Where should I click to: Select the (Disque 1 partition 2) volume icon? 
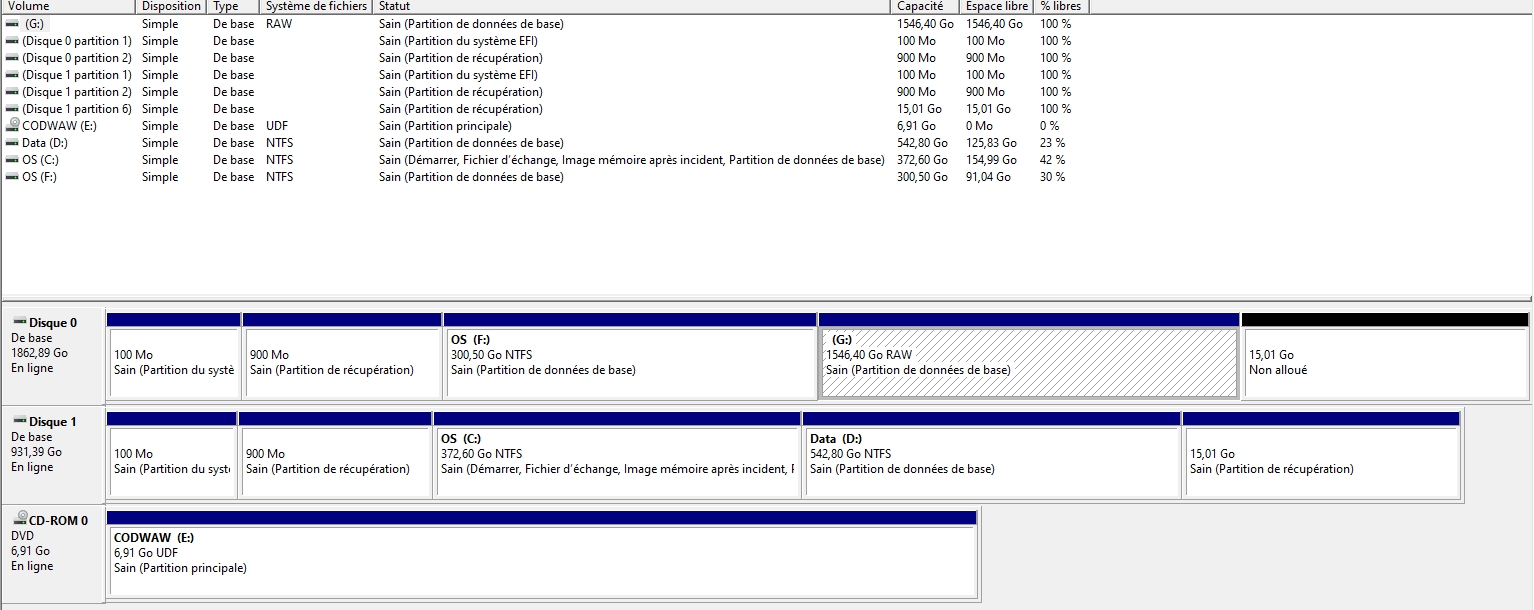pyautogui.click(x=12, y=92)
